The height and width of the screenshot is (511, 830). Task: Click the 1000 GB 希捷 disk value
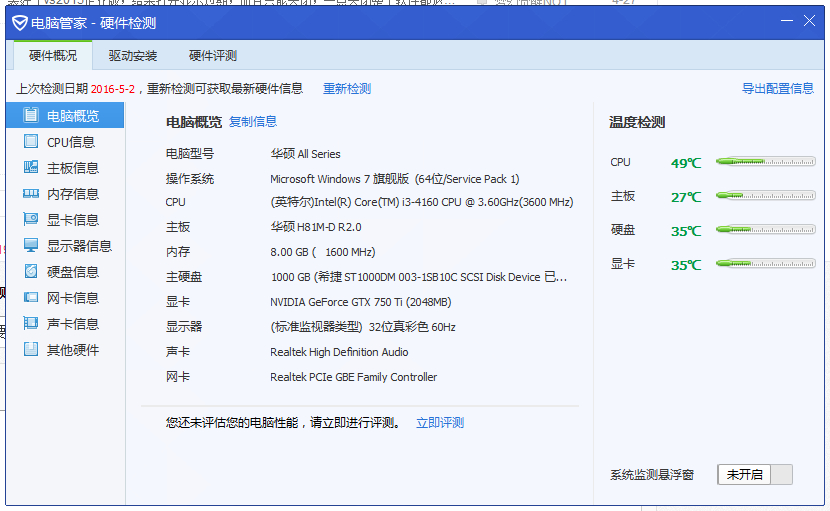tap(419, 277)
